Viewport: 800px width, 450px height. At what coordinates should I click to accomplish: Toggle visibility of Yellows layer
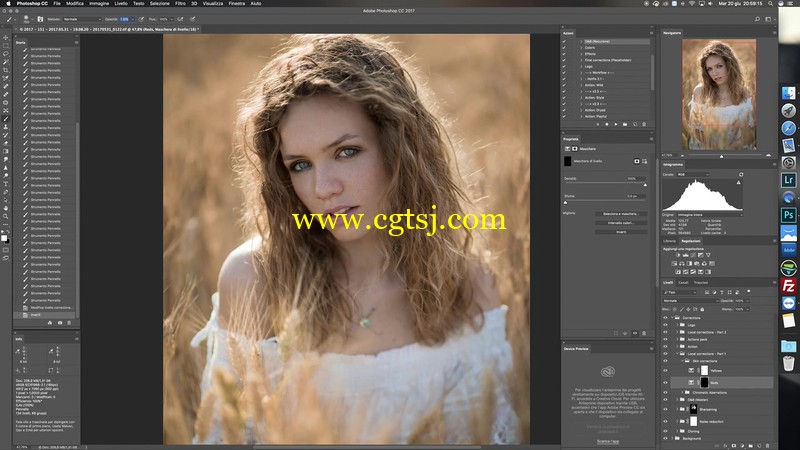(665, 370)
